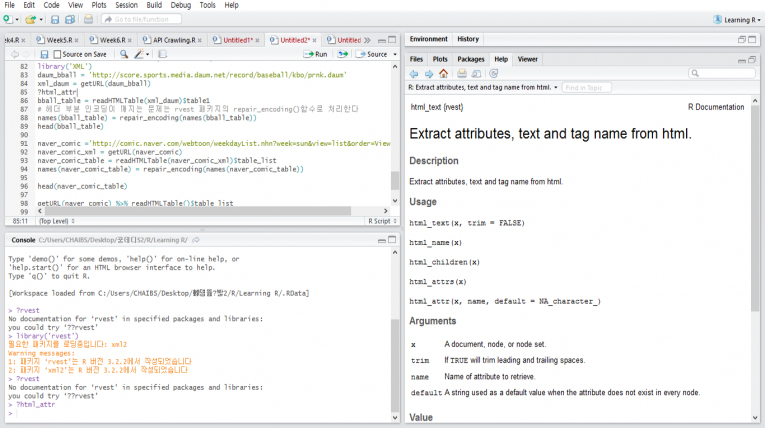
Task: Go back in Help pane history
Action: (414, 73)
